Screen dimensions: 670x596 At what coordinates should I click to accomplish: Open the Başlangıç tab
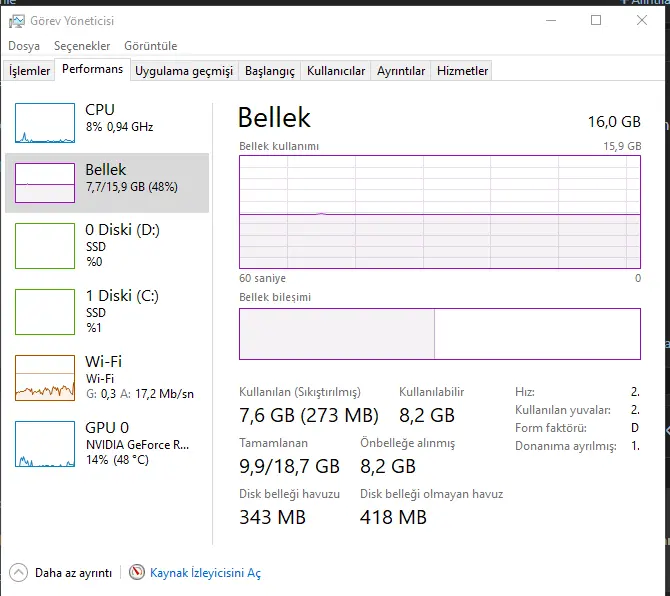point(270,70)
